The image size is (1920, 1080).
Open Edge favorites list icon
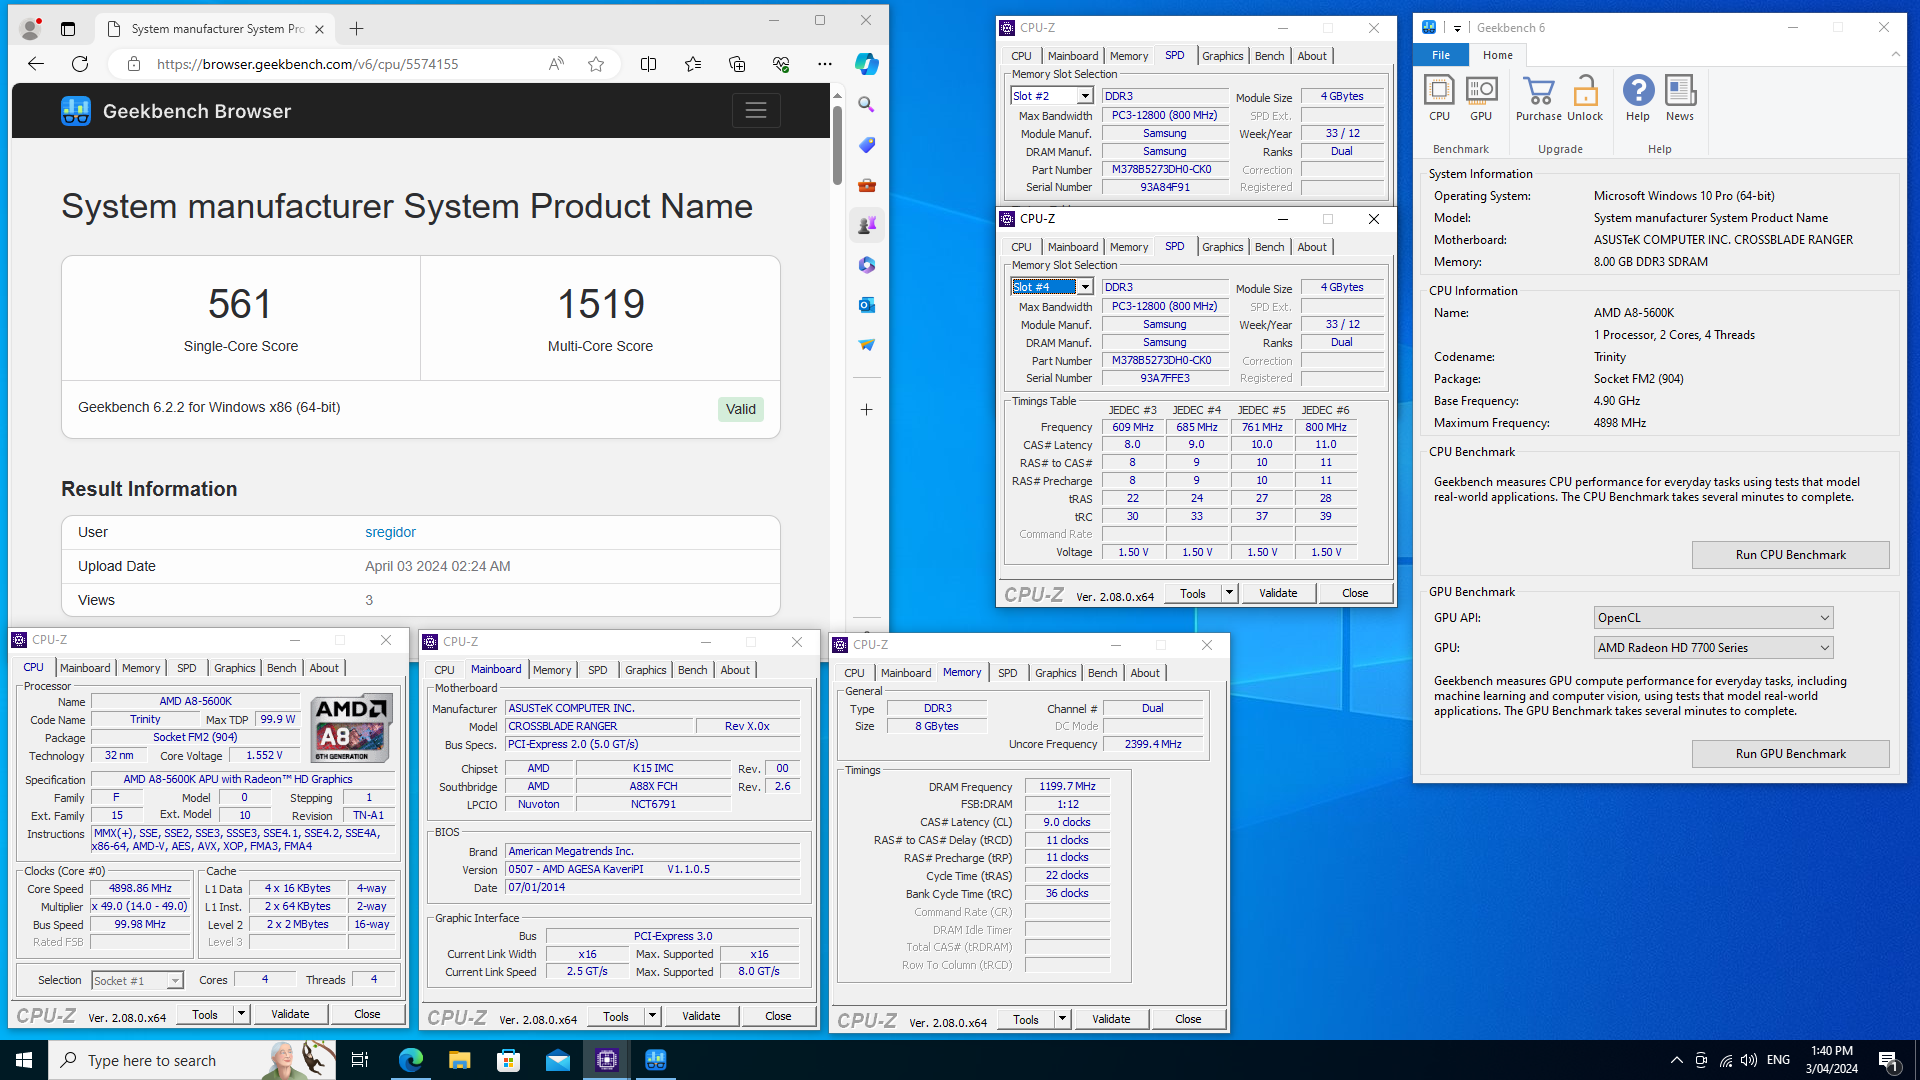693,64
